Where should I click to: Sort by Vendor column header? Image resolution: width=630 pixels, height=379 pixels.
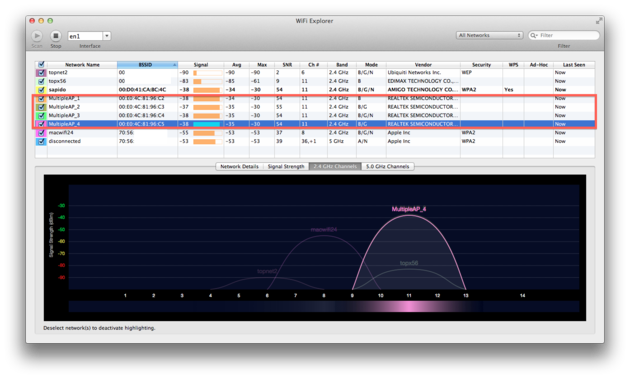pyautogui.click(x=423, y=65)
